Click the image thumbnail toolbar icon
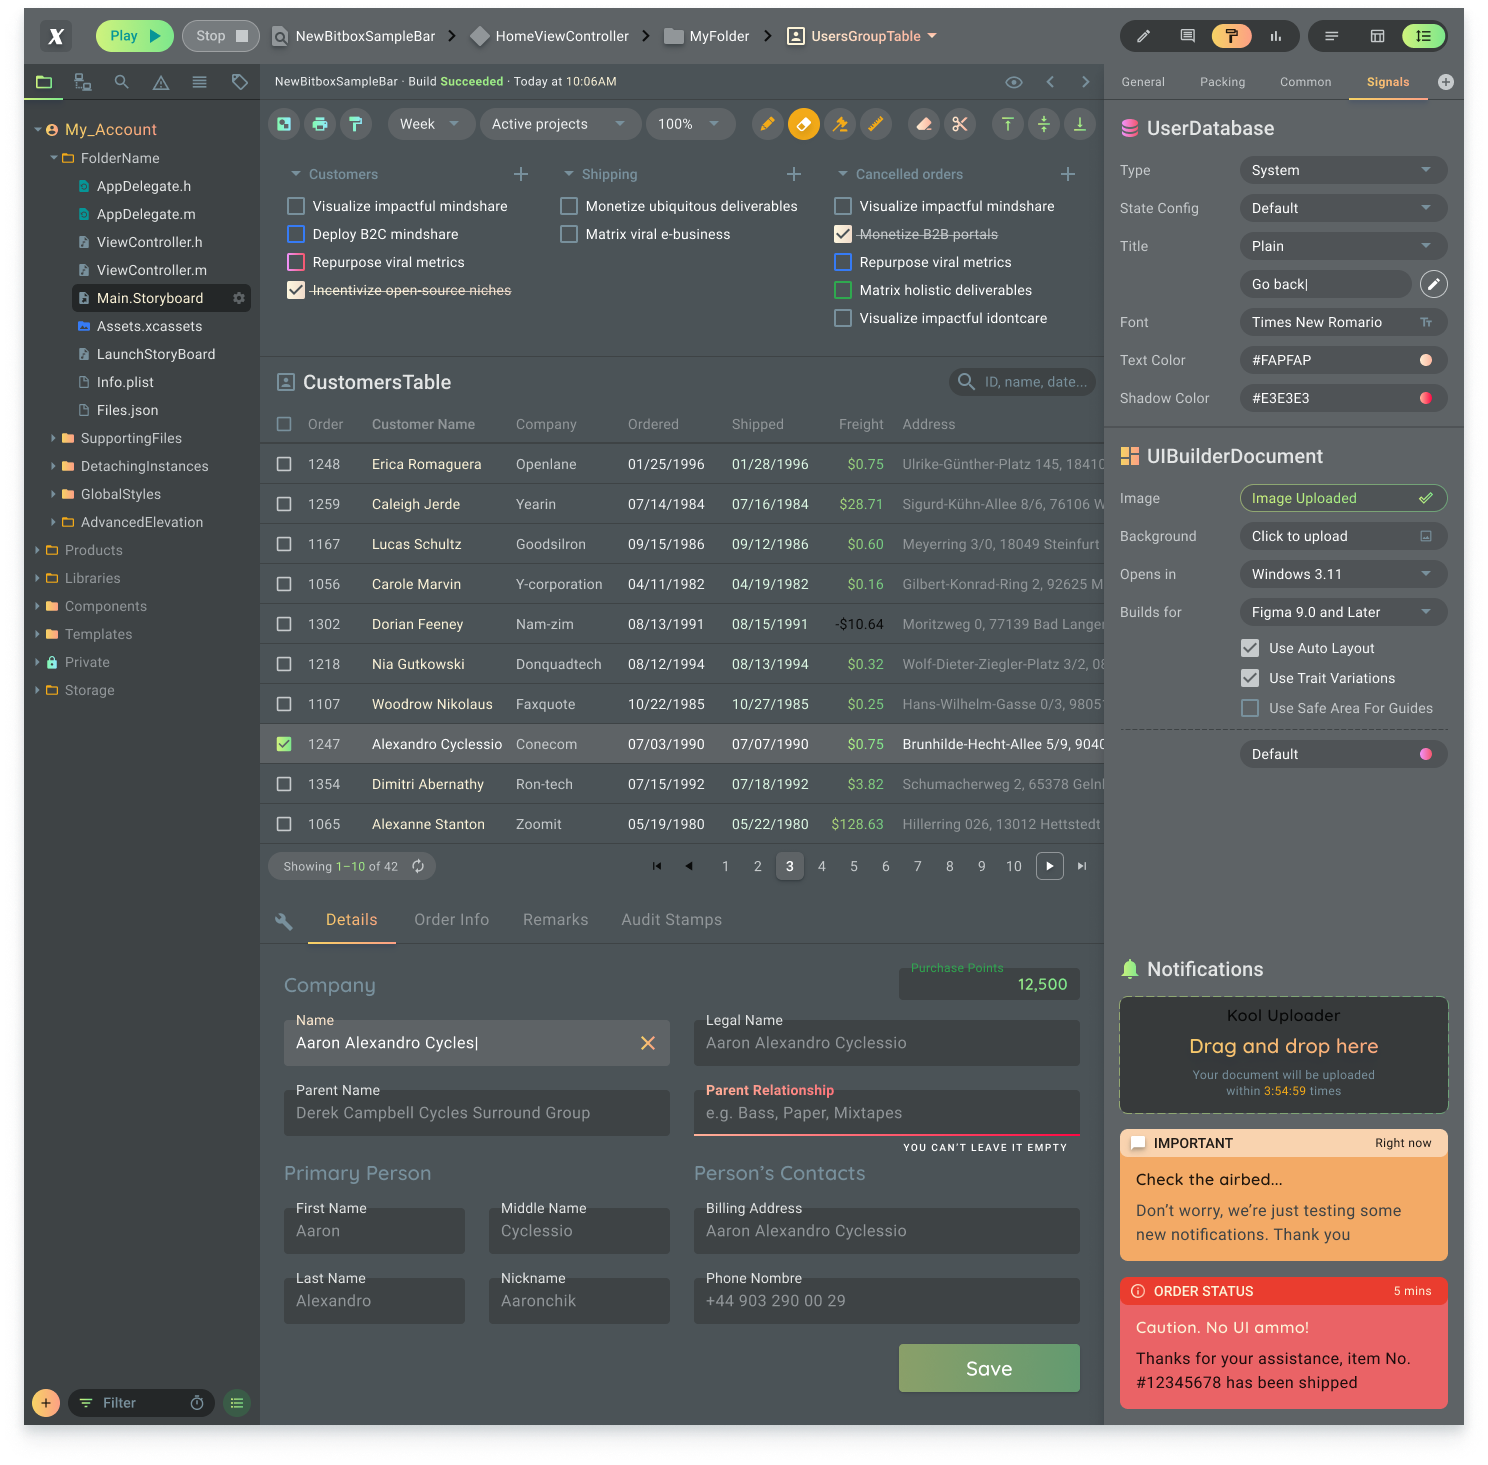The width and height of the screenshot is (1488, 1465). [284, 124]
